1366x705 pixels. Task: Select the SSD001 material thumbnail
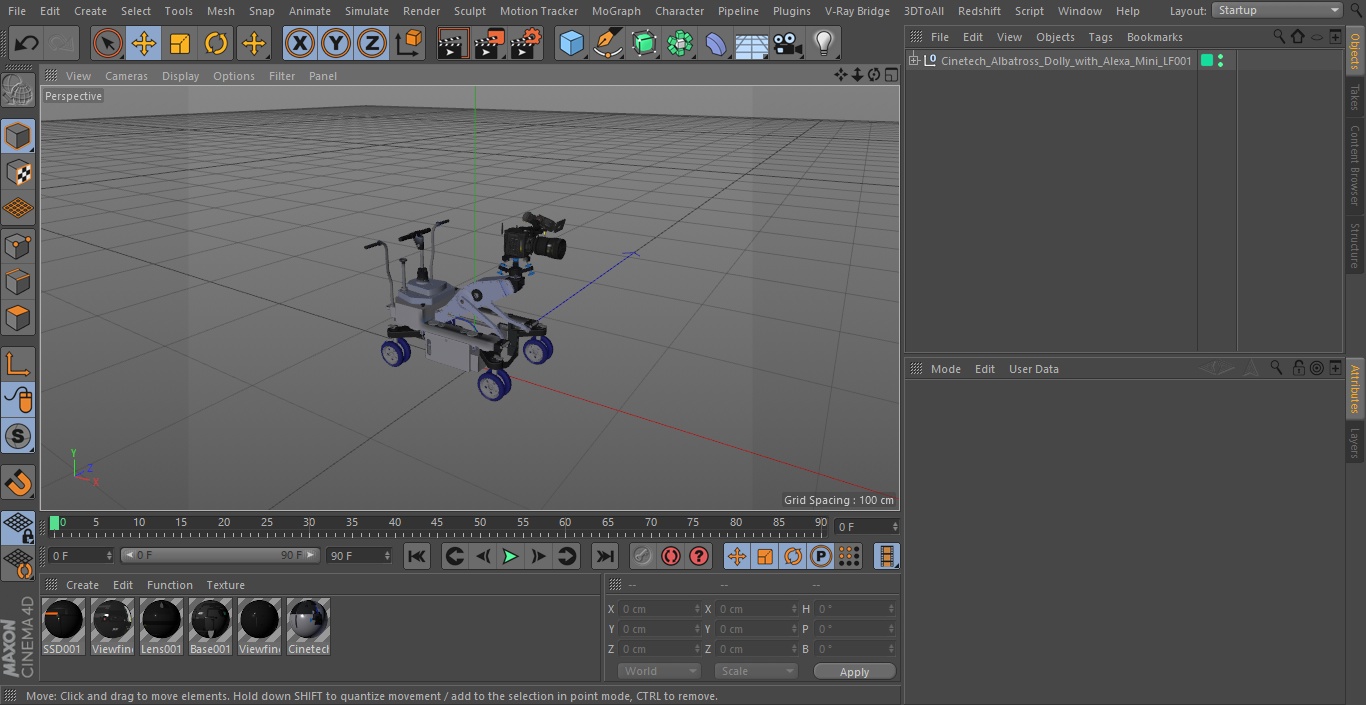[x=63, y=627]
